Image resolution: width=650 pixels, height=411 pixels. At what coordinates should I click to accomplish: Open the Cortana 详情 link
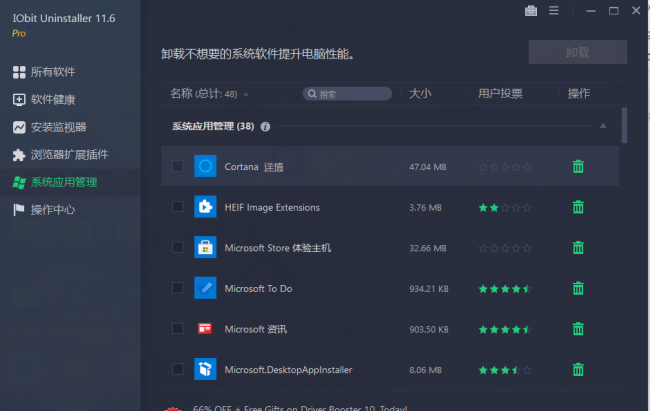pos(274,167)
